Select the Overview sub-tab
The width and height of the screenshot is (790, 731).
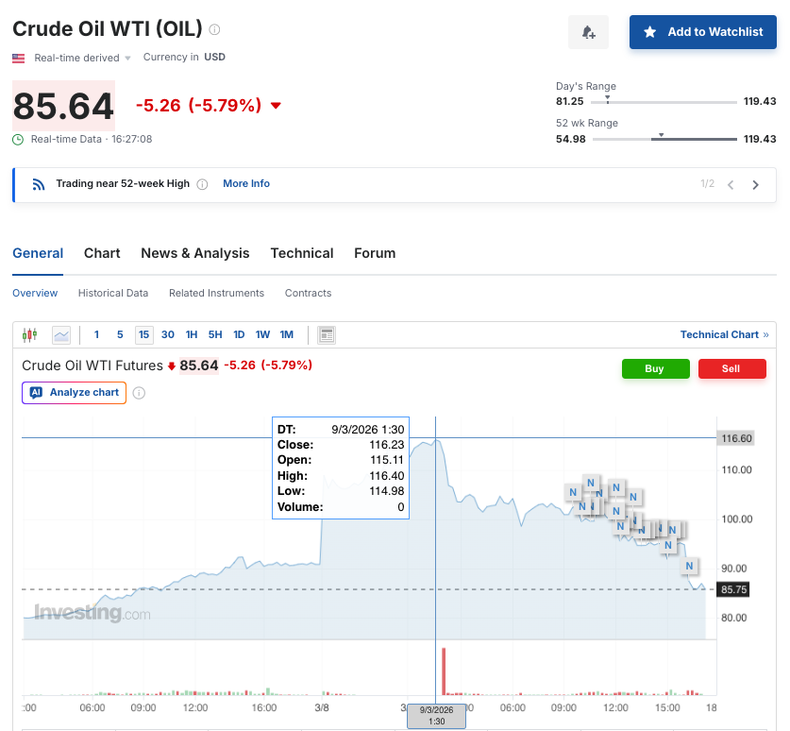pyautogui.click(x=35, y=293)
